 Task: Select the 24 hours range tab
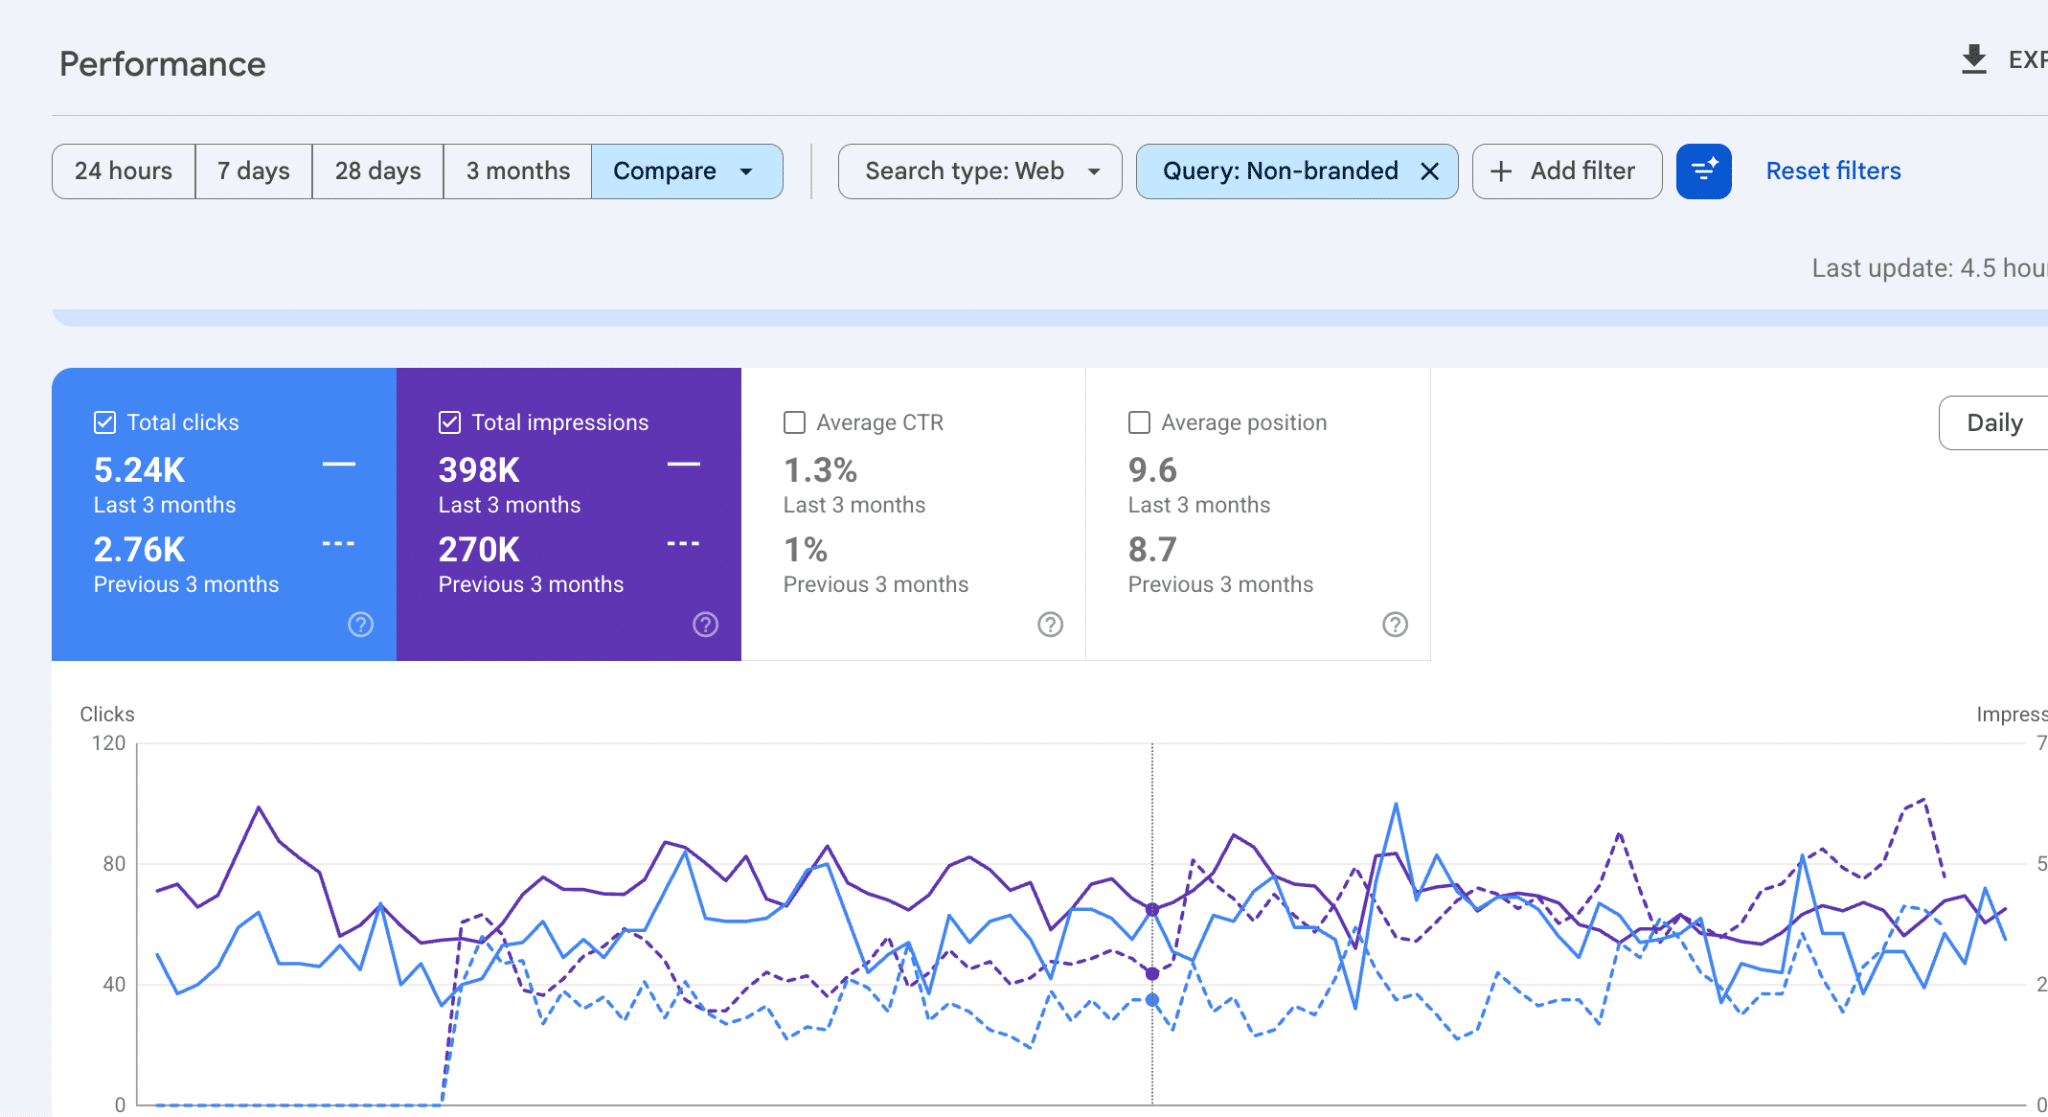(124, 171)
